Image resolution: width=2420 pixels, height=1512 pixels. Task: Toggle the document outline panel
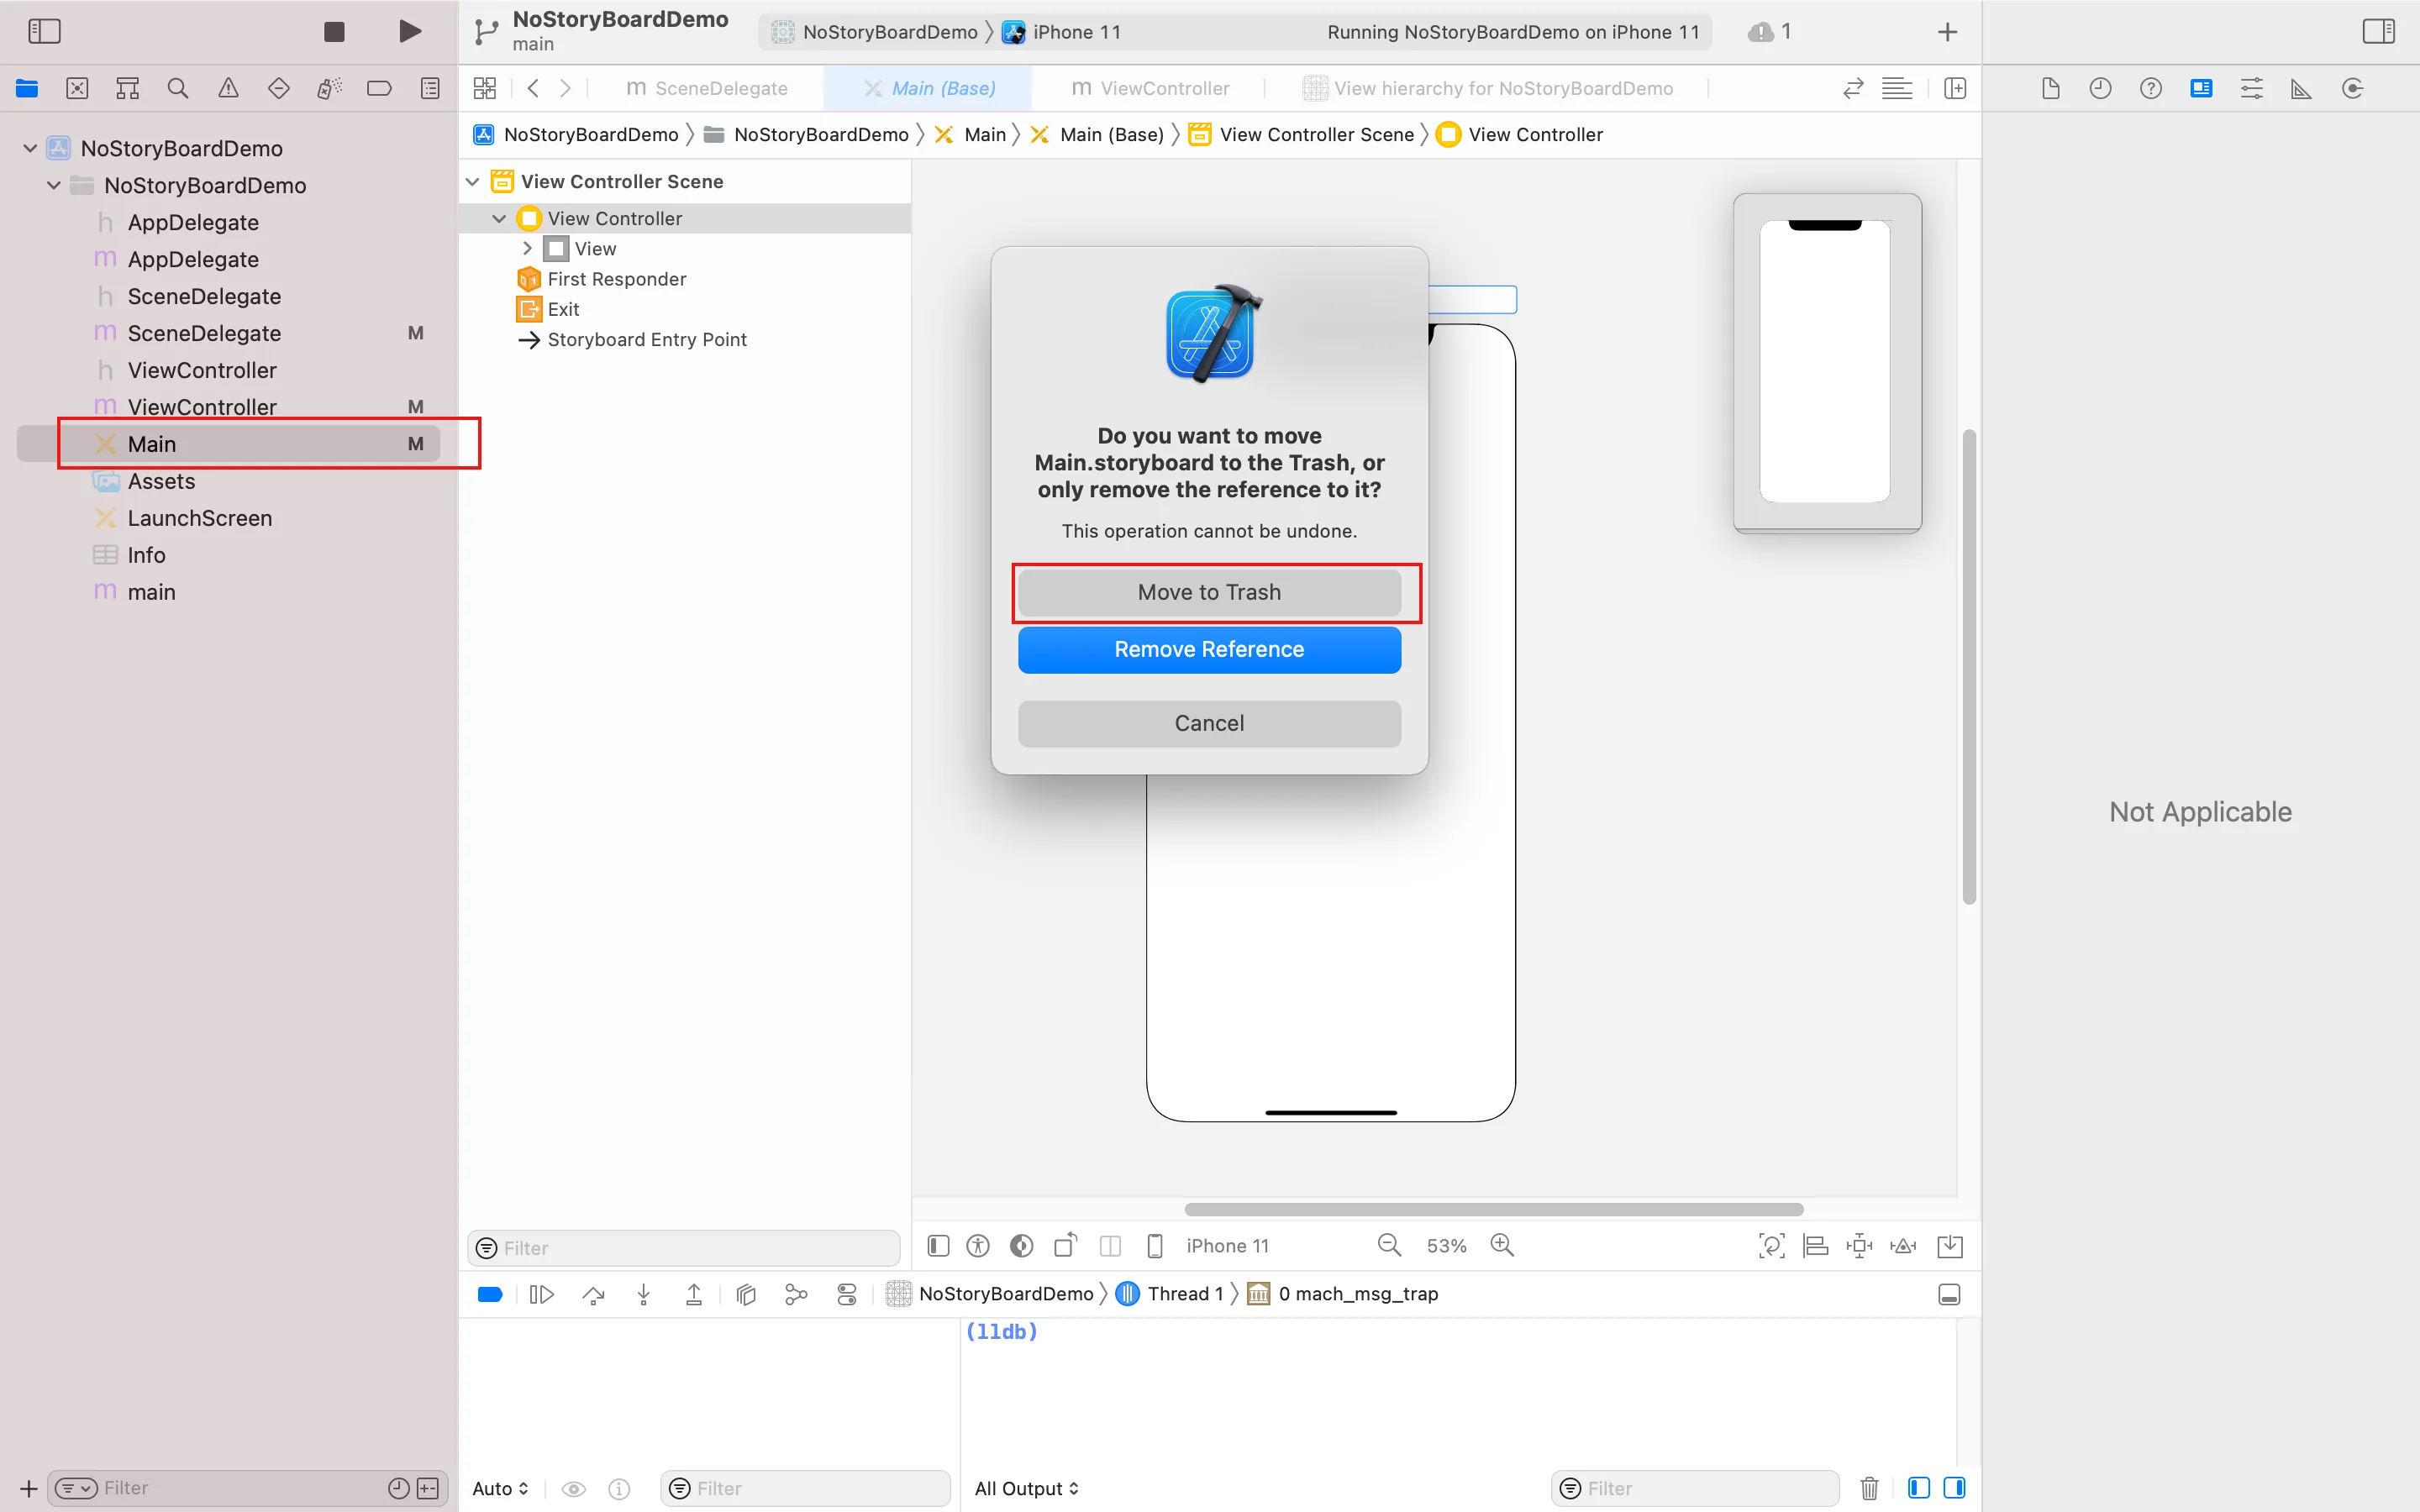[938, 1245]
